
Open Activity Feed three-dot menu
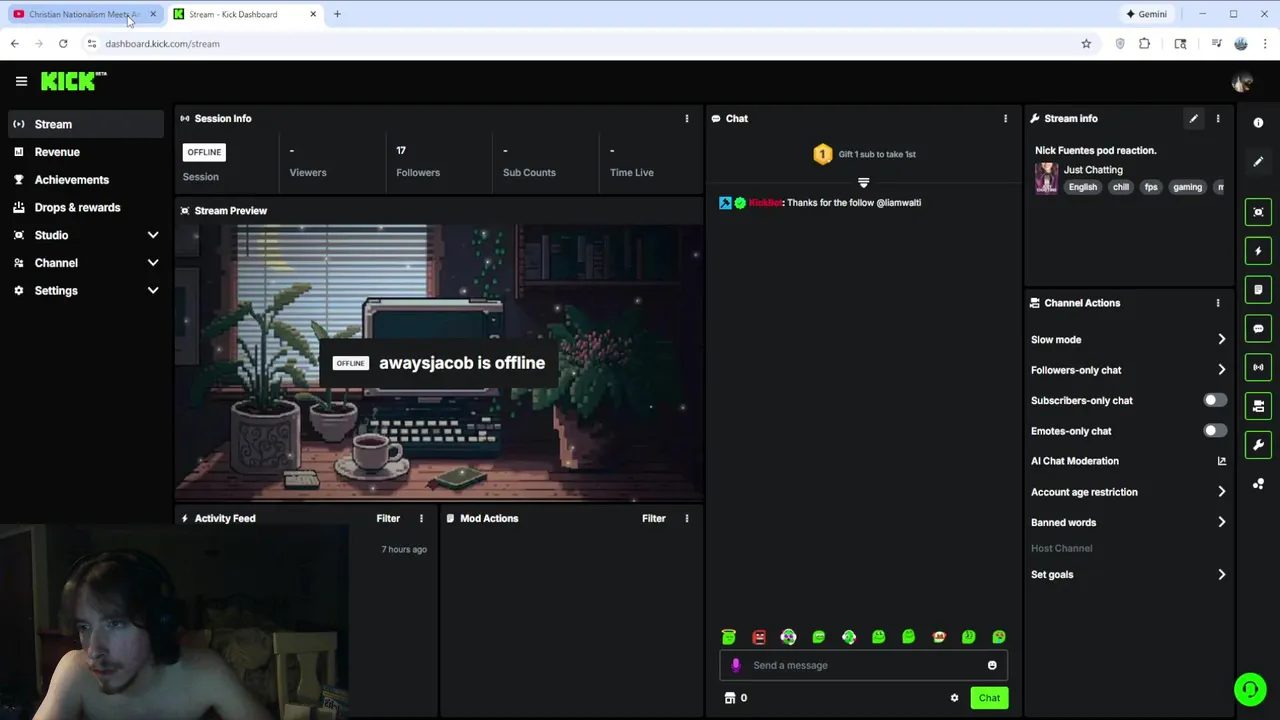click(421, 518)
